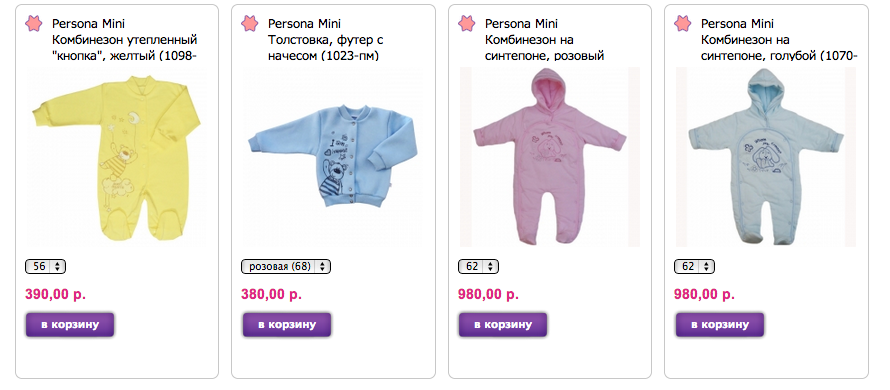Click the pink star icon on the yellow jumpsuit card

pyautogui.click(x=33, y=24)
